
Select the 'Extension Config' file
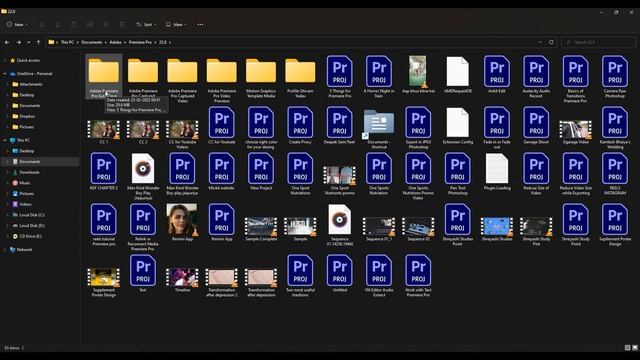coord(458,126)
